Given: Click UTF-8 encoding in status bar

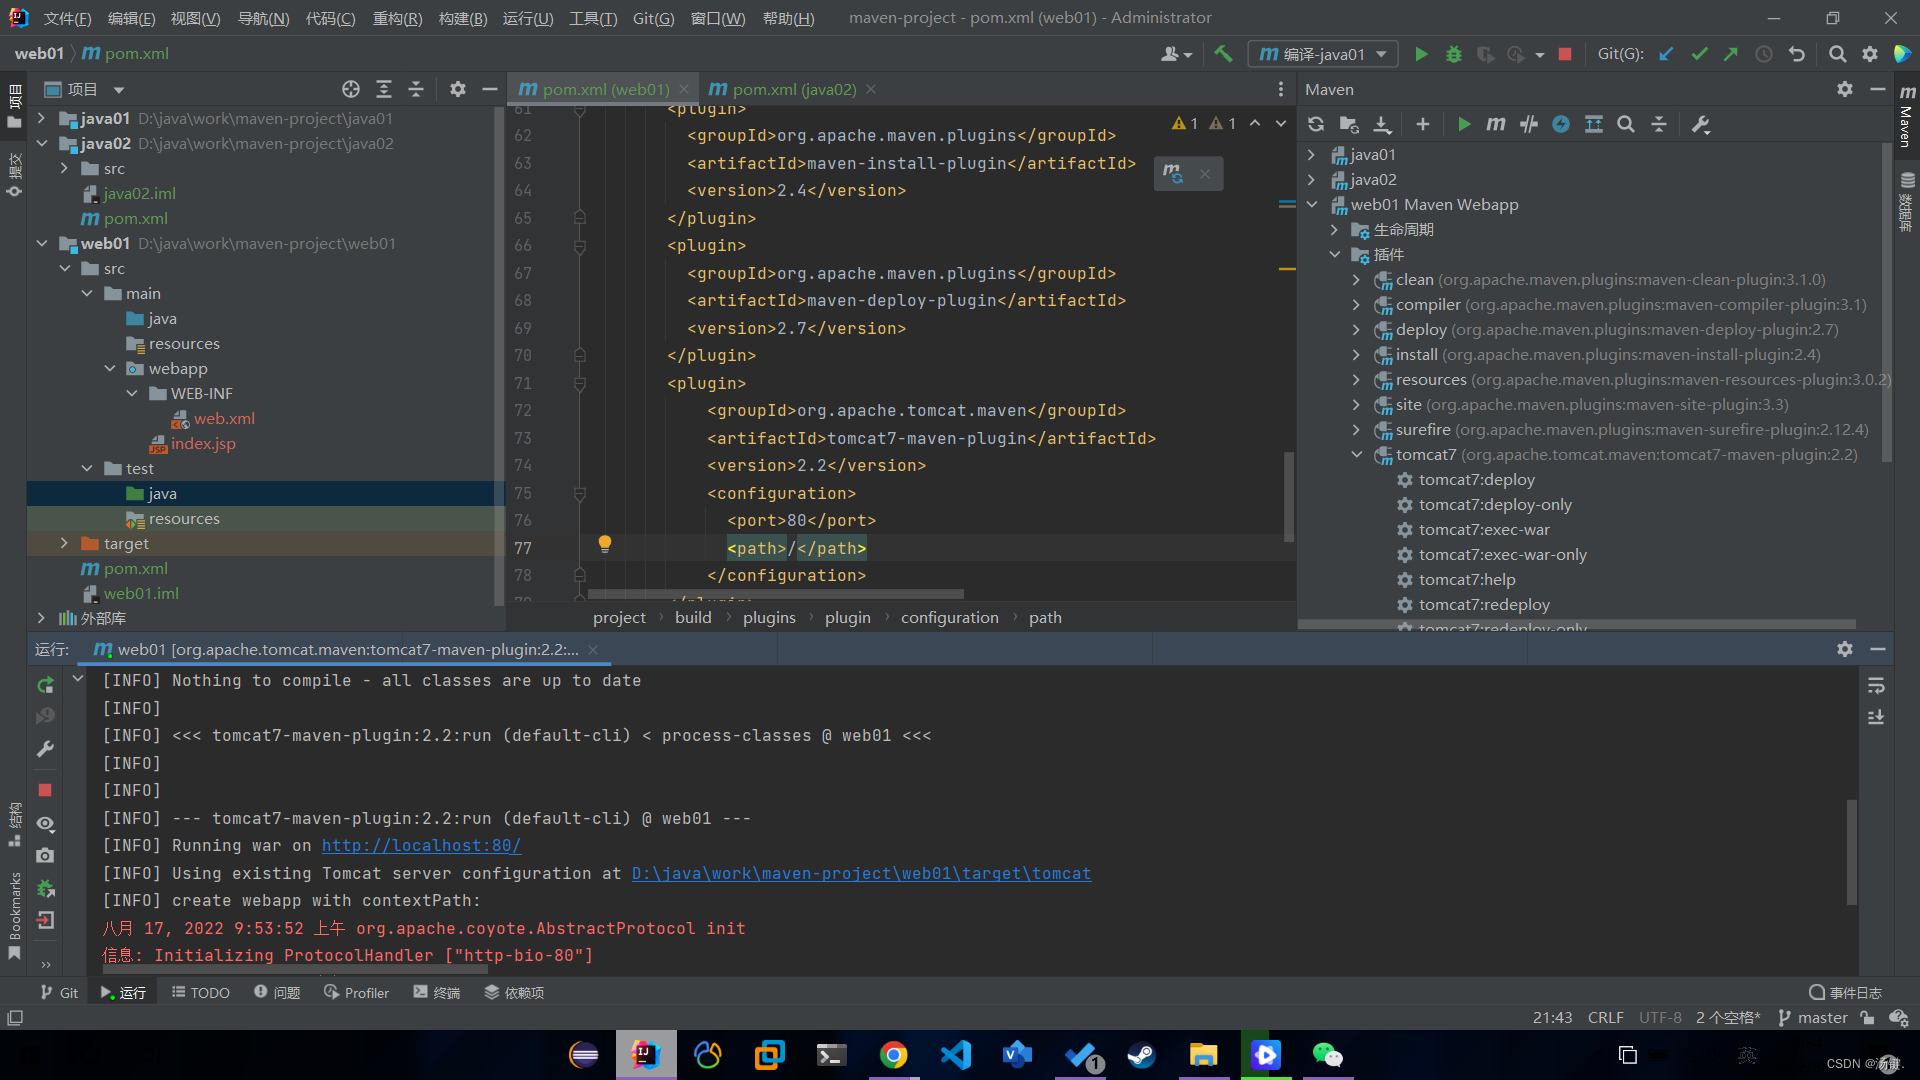Looking at the screenshot, I should pyautogui.click(x=1660, y=1018).
